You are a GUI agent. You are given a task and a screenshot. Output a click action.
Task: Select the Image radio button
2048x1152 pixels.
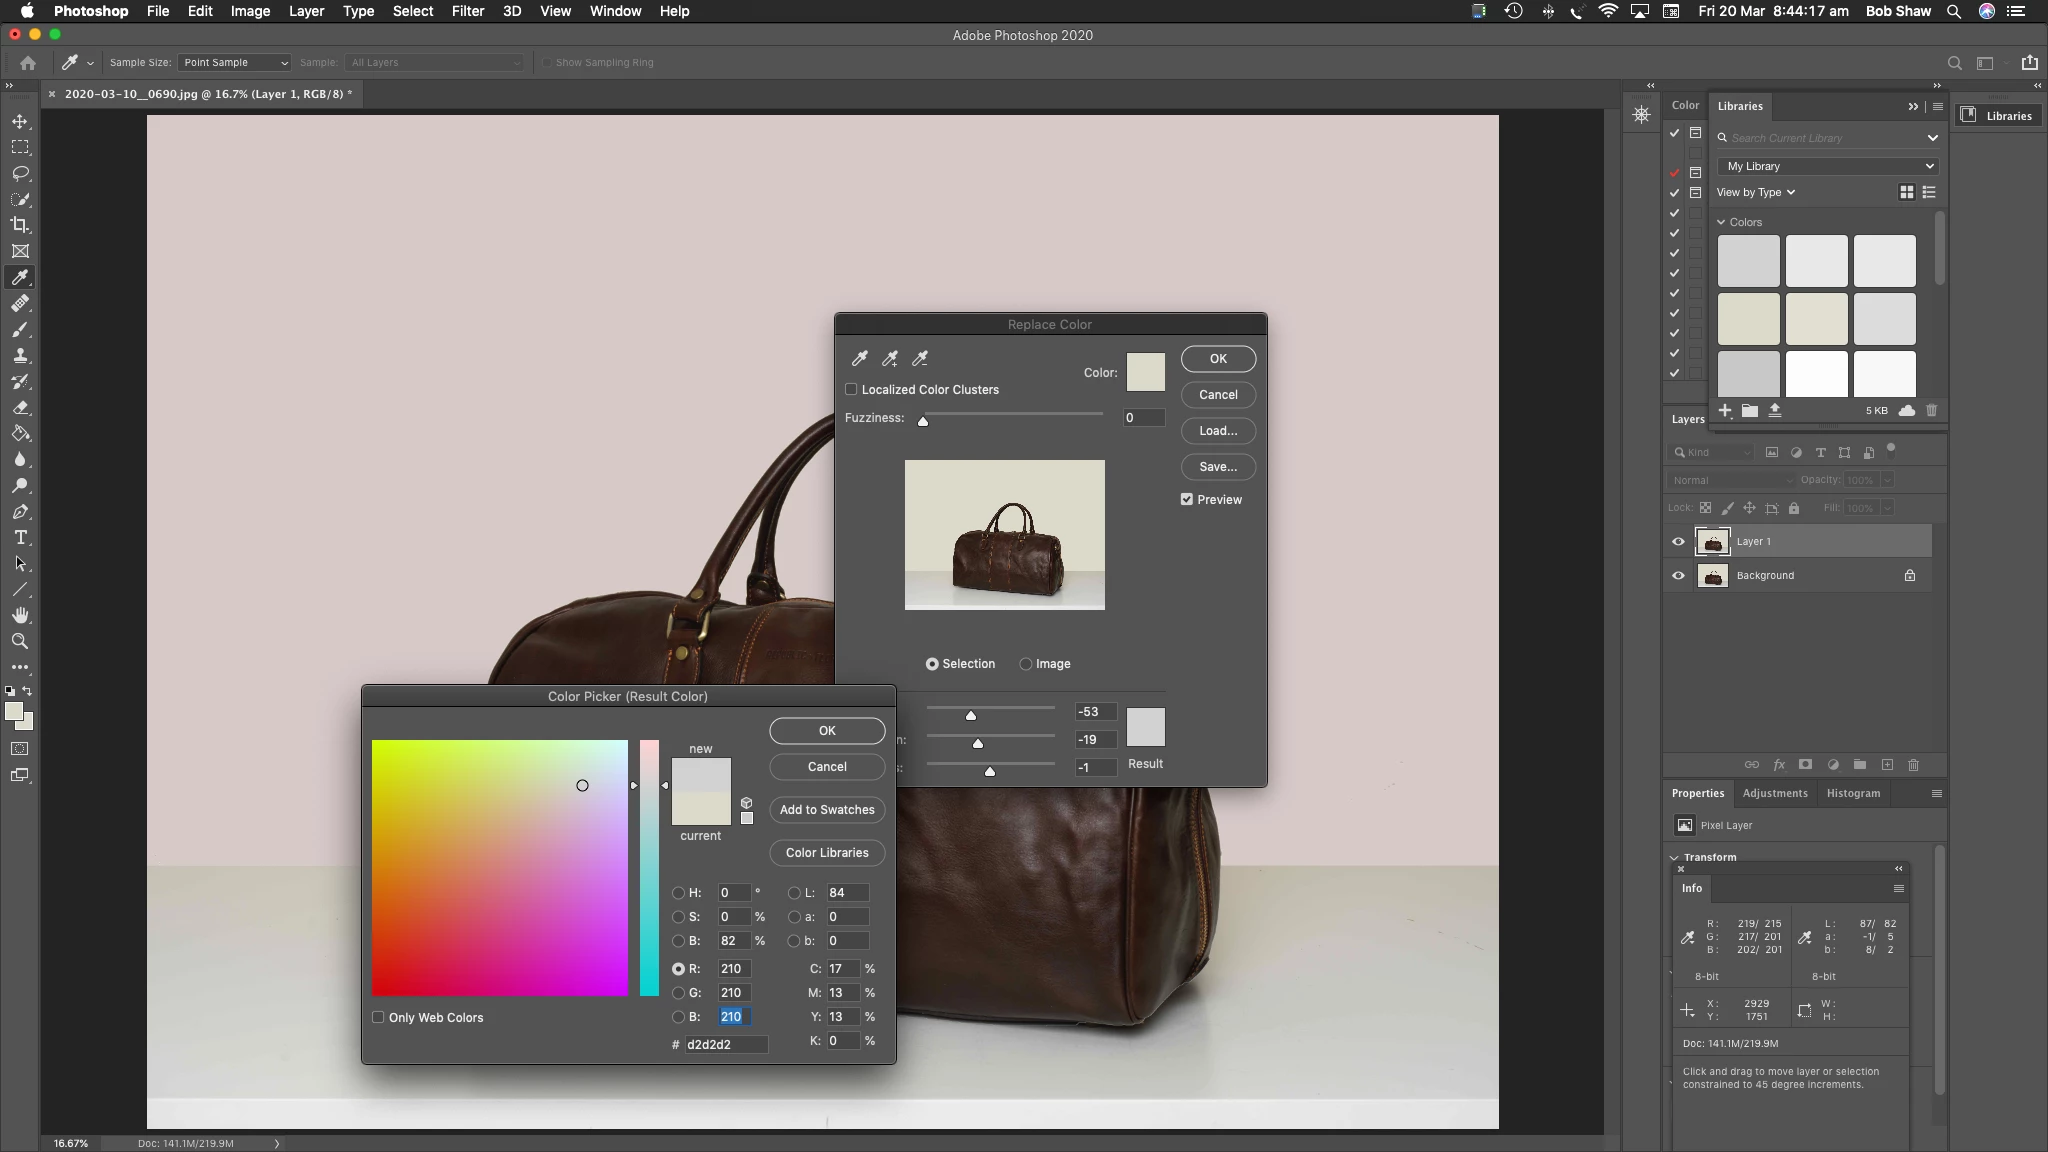tap(1026, 664)
